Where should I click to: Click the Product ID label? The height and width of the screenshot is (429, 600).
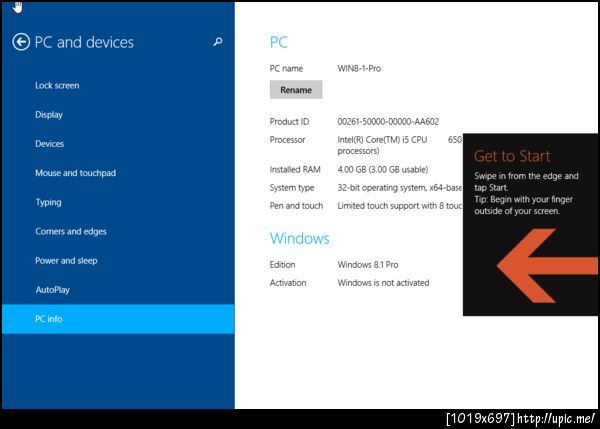[x=289, y=122]
